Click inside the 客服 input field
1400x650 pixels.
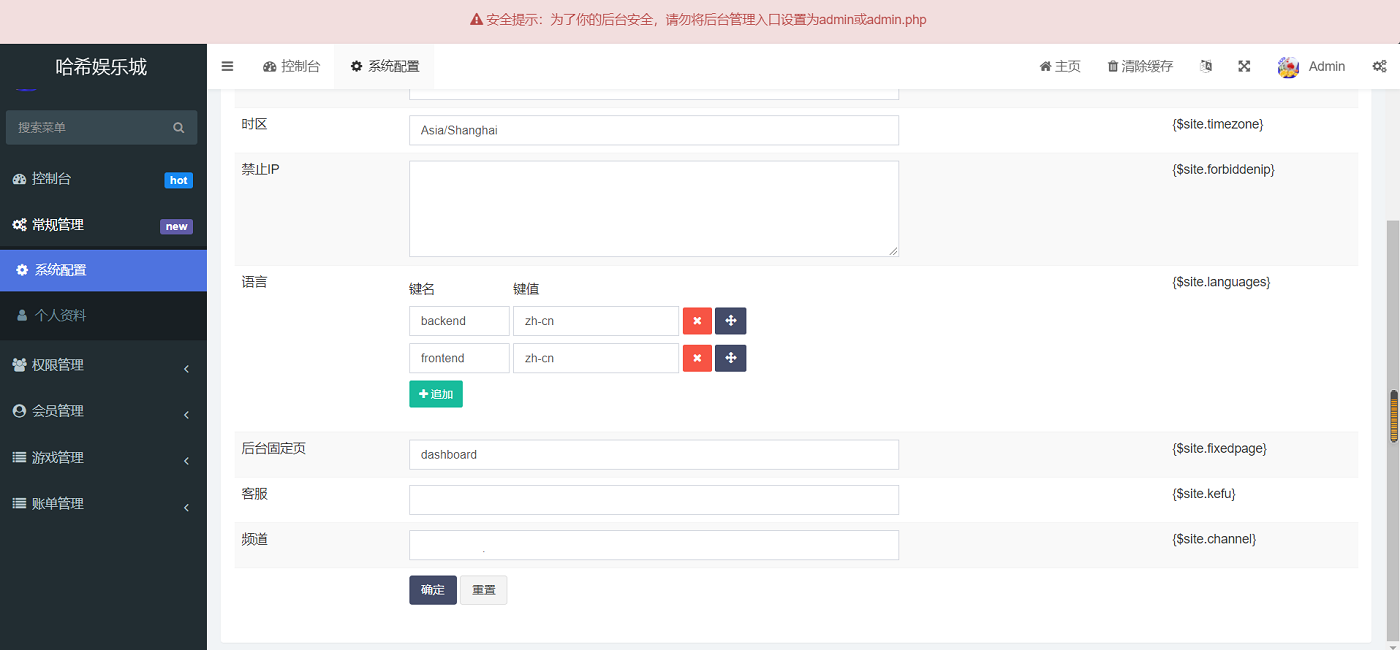[x=653, y=499]
